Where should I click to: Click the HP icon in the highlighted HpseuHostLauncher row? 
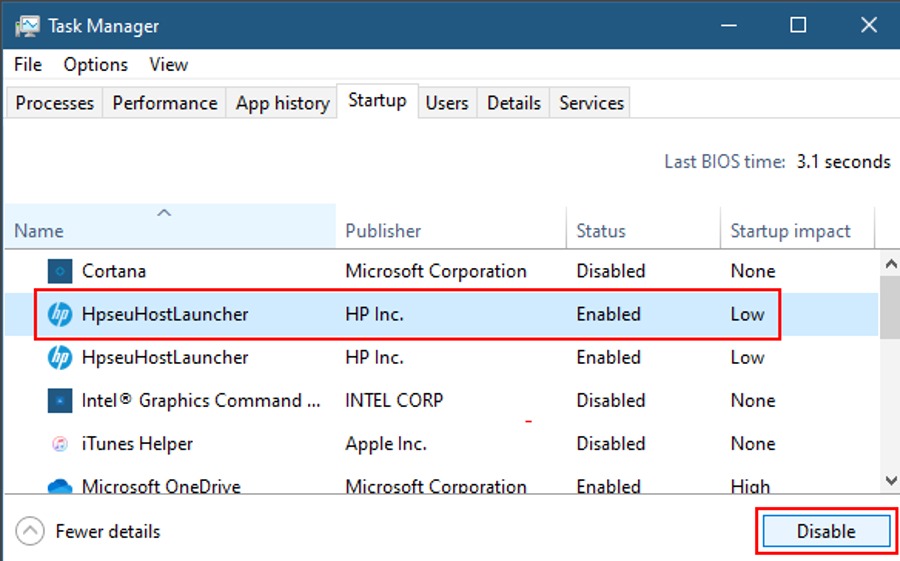(x=60, y=314)
